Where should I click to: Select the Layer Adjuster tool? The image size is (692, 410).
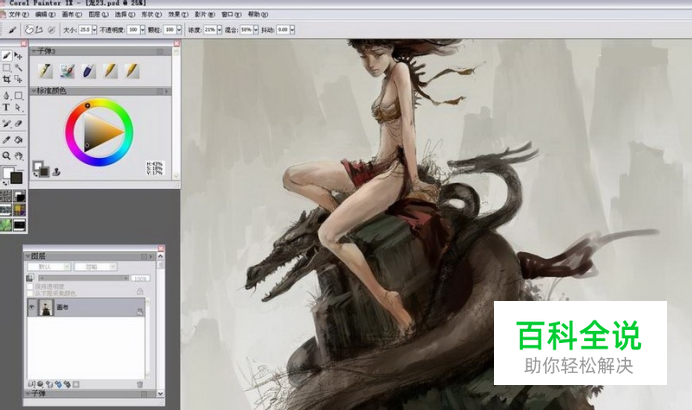click(18, 56)
